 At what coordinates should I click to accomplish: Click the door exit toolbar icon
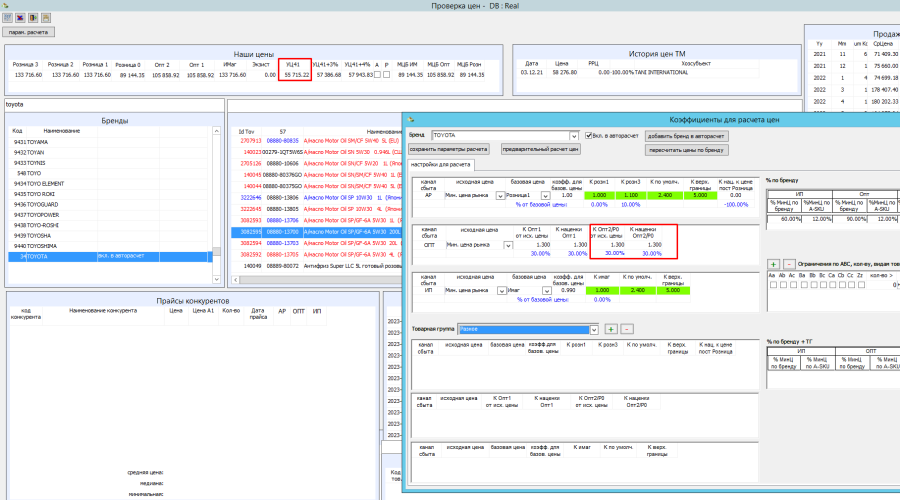pos(33,18)
